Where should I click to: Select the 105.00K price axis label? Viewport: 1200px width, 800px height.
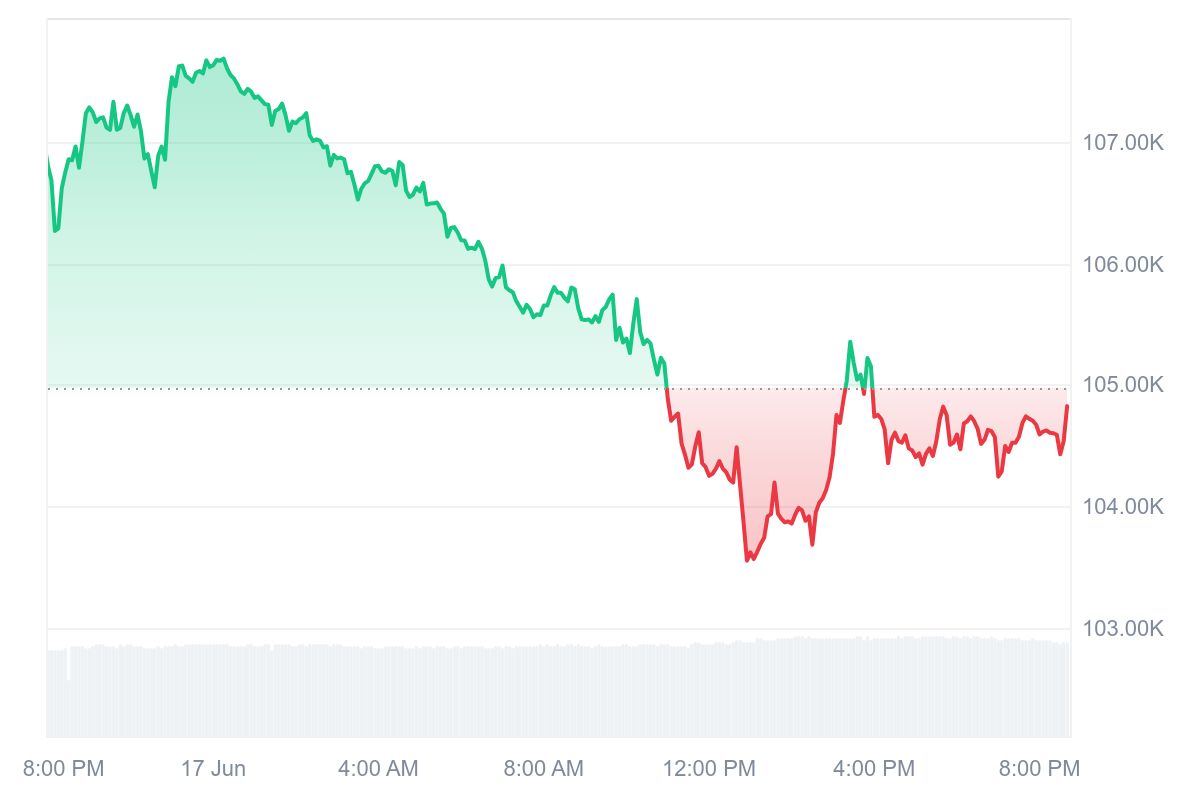[x=1123, y=385]
